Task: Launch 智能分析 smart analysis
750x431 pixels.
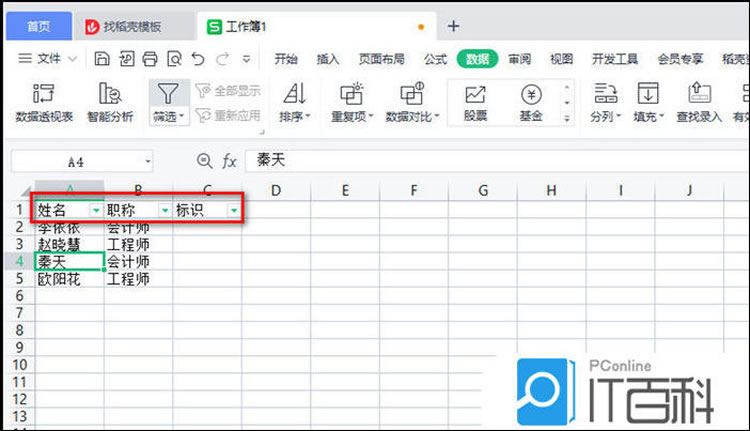Action: click(110, 102)
